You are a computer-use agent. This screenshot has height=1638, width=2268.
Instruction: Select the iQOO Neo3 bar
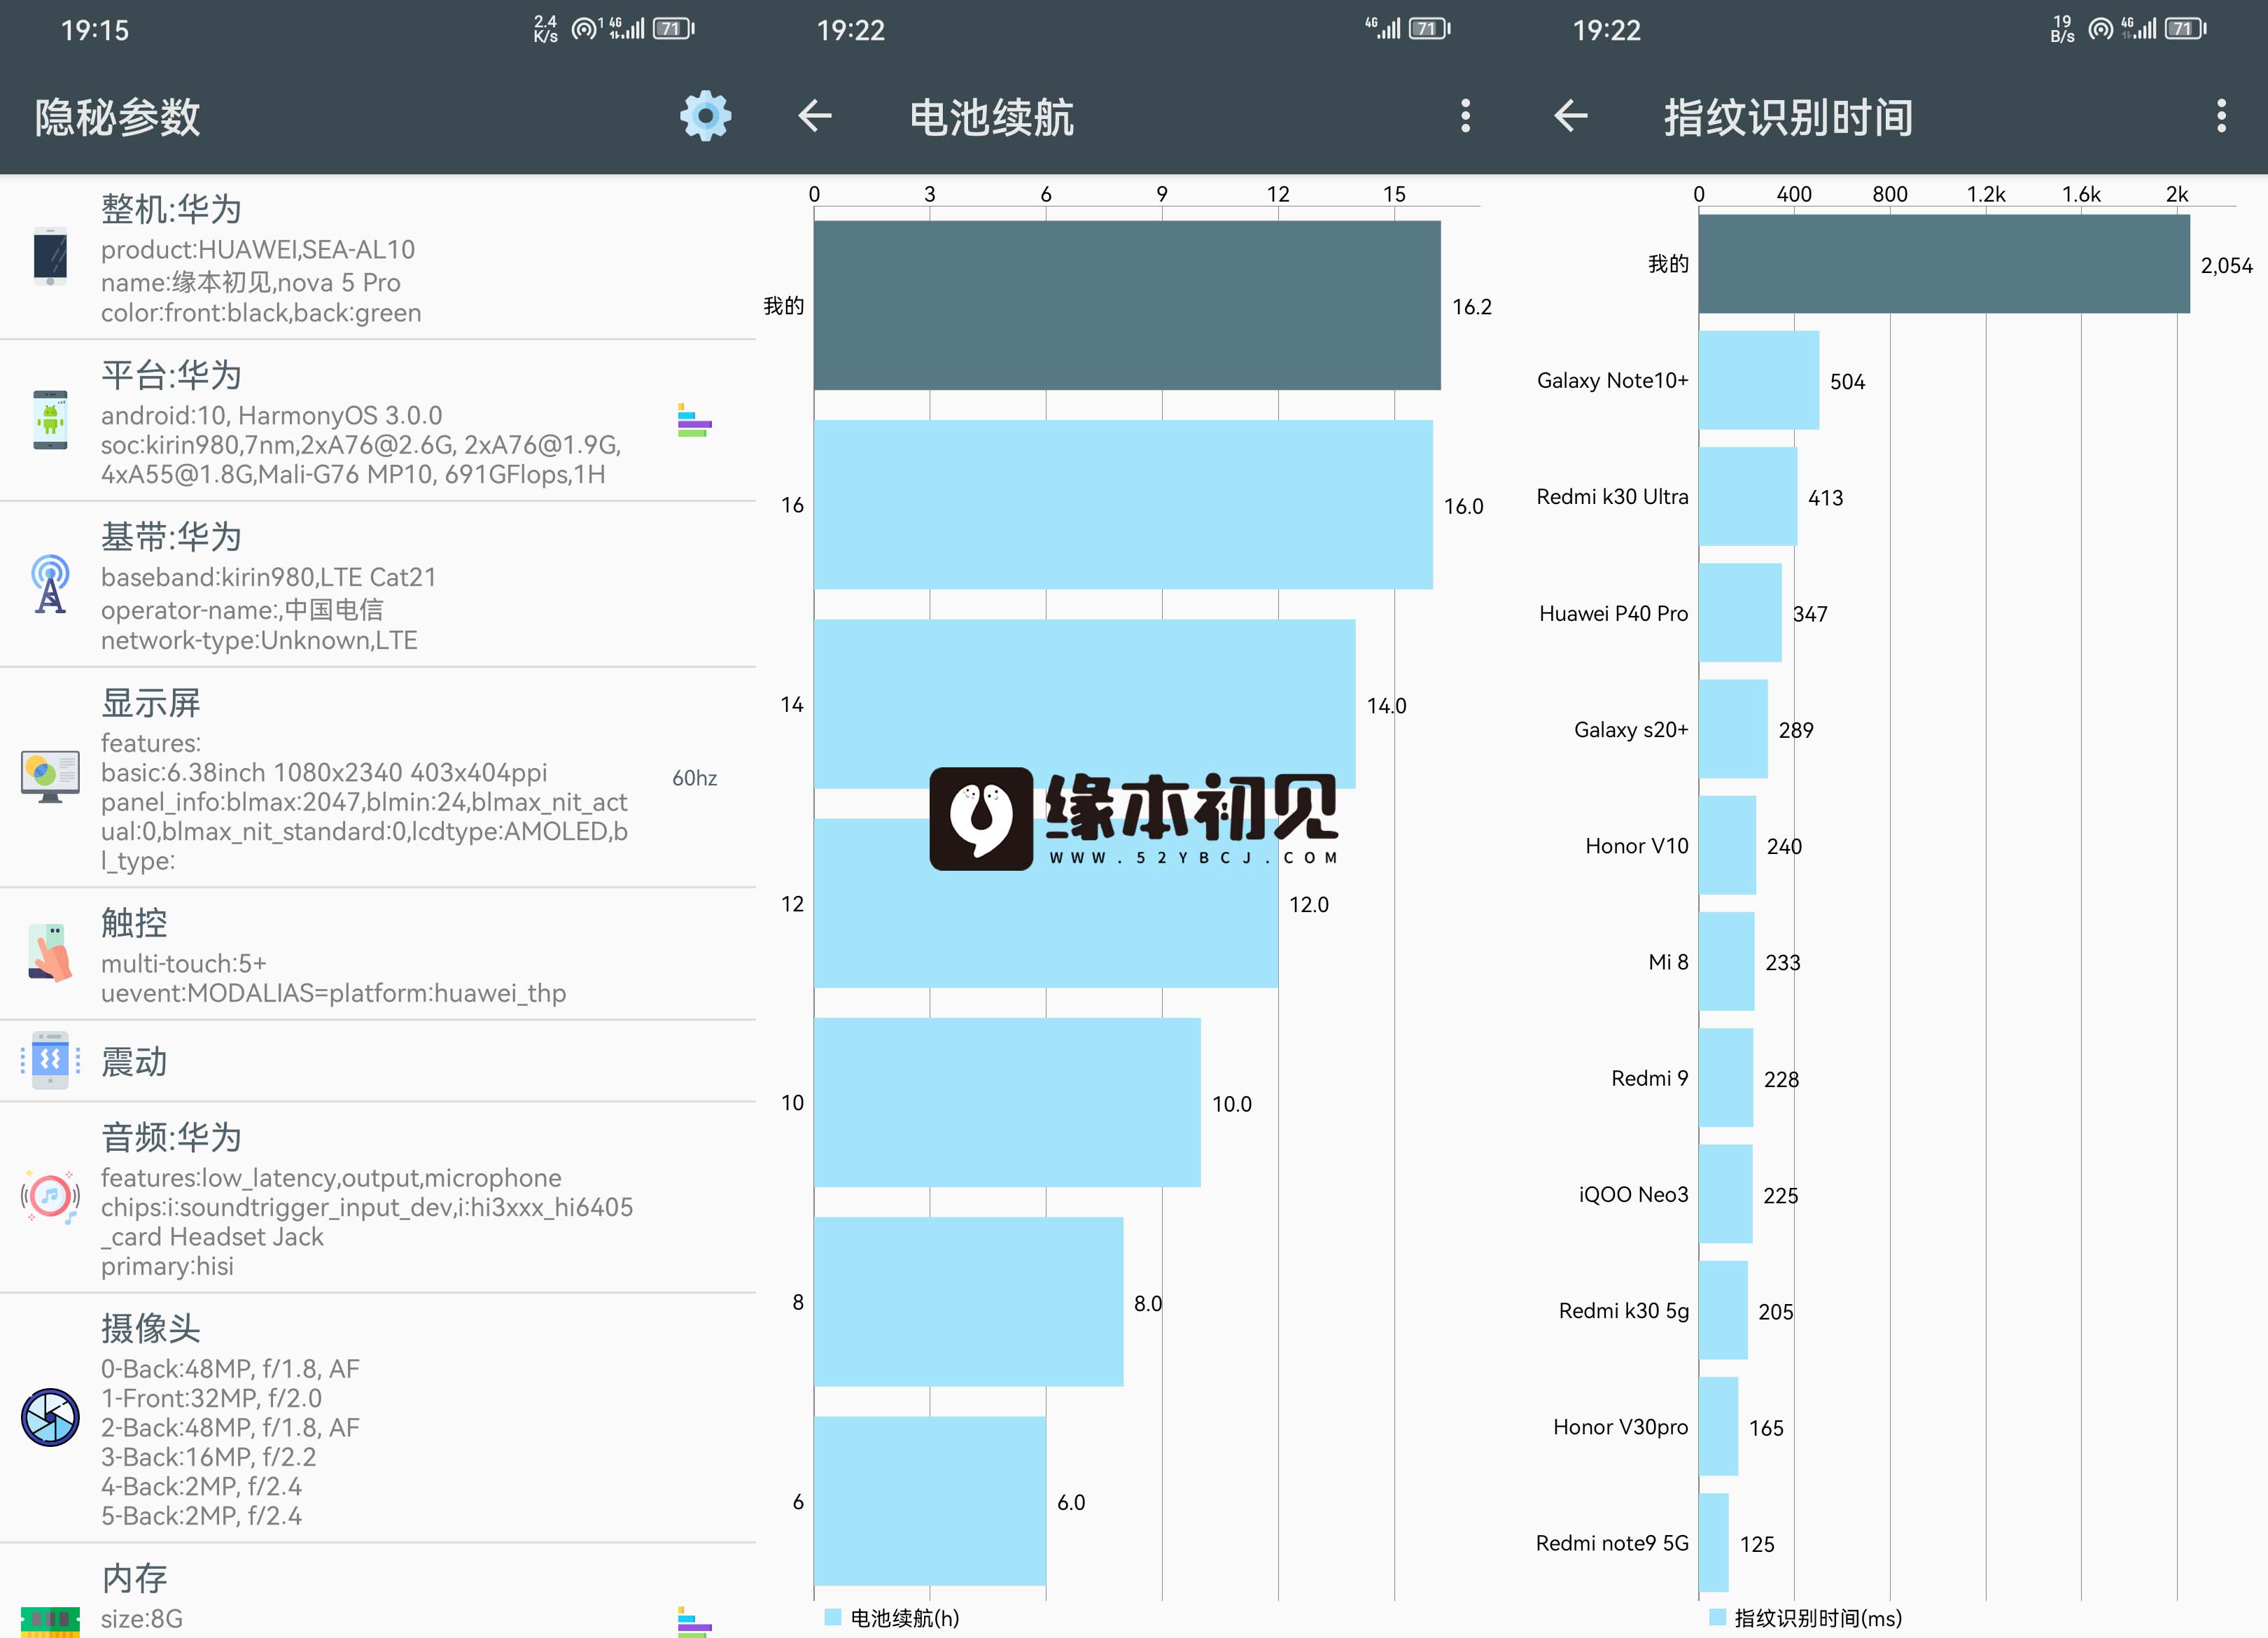point(1725,1194)
